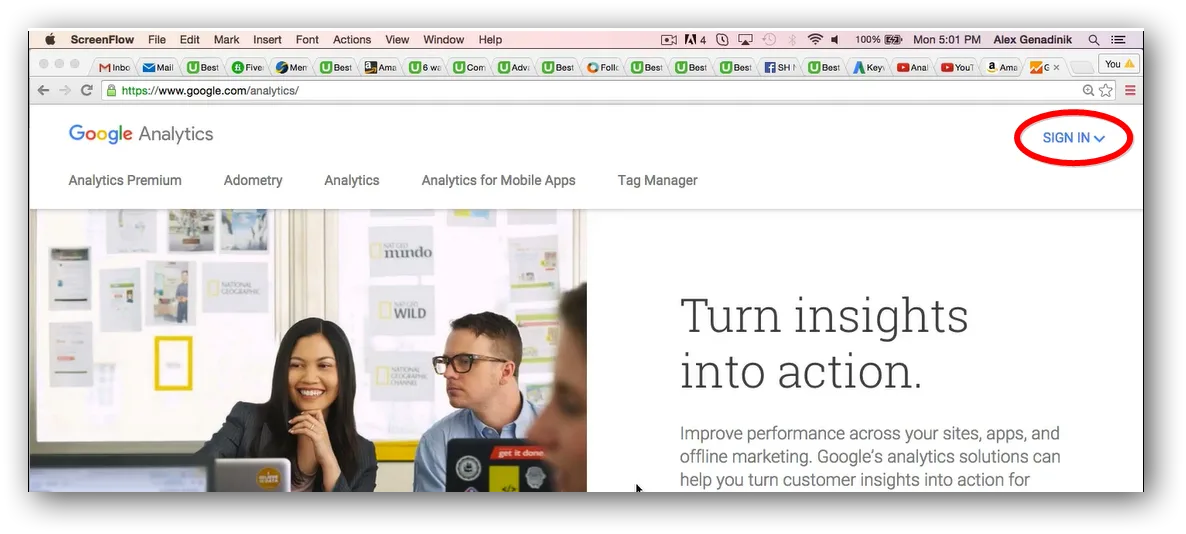Click the Wi-Fi status icon
Screen dimensions: 1186x534
[x=815, y=39]
